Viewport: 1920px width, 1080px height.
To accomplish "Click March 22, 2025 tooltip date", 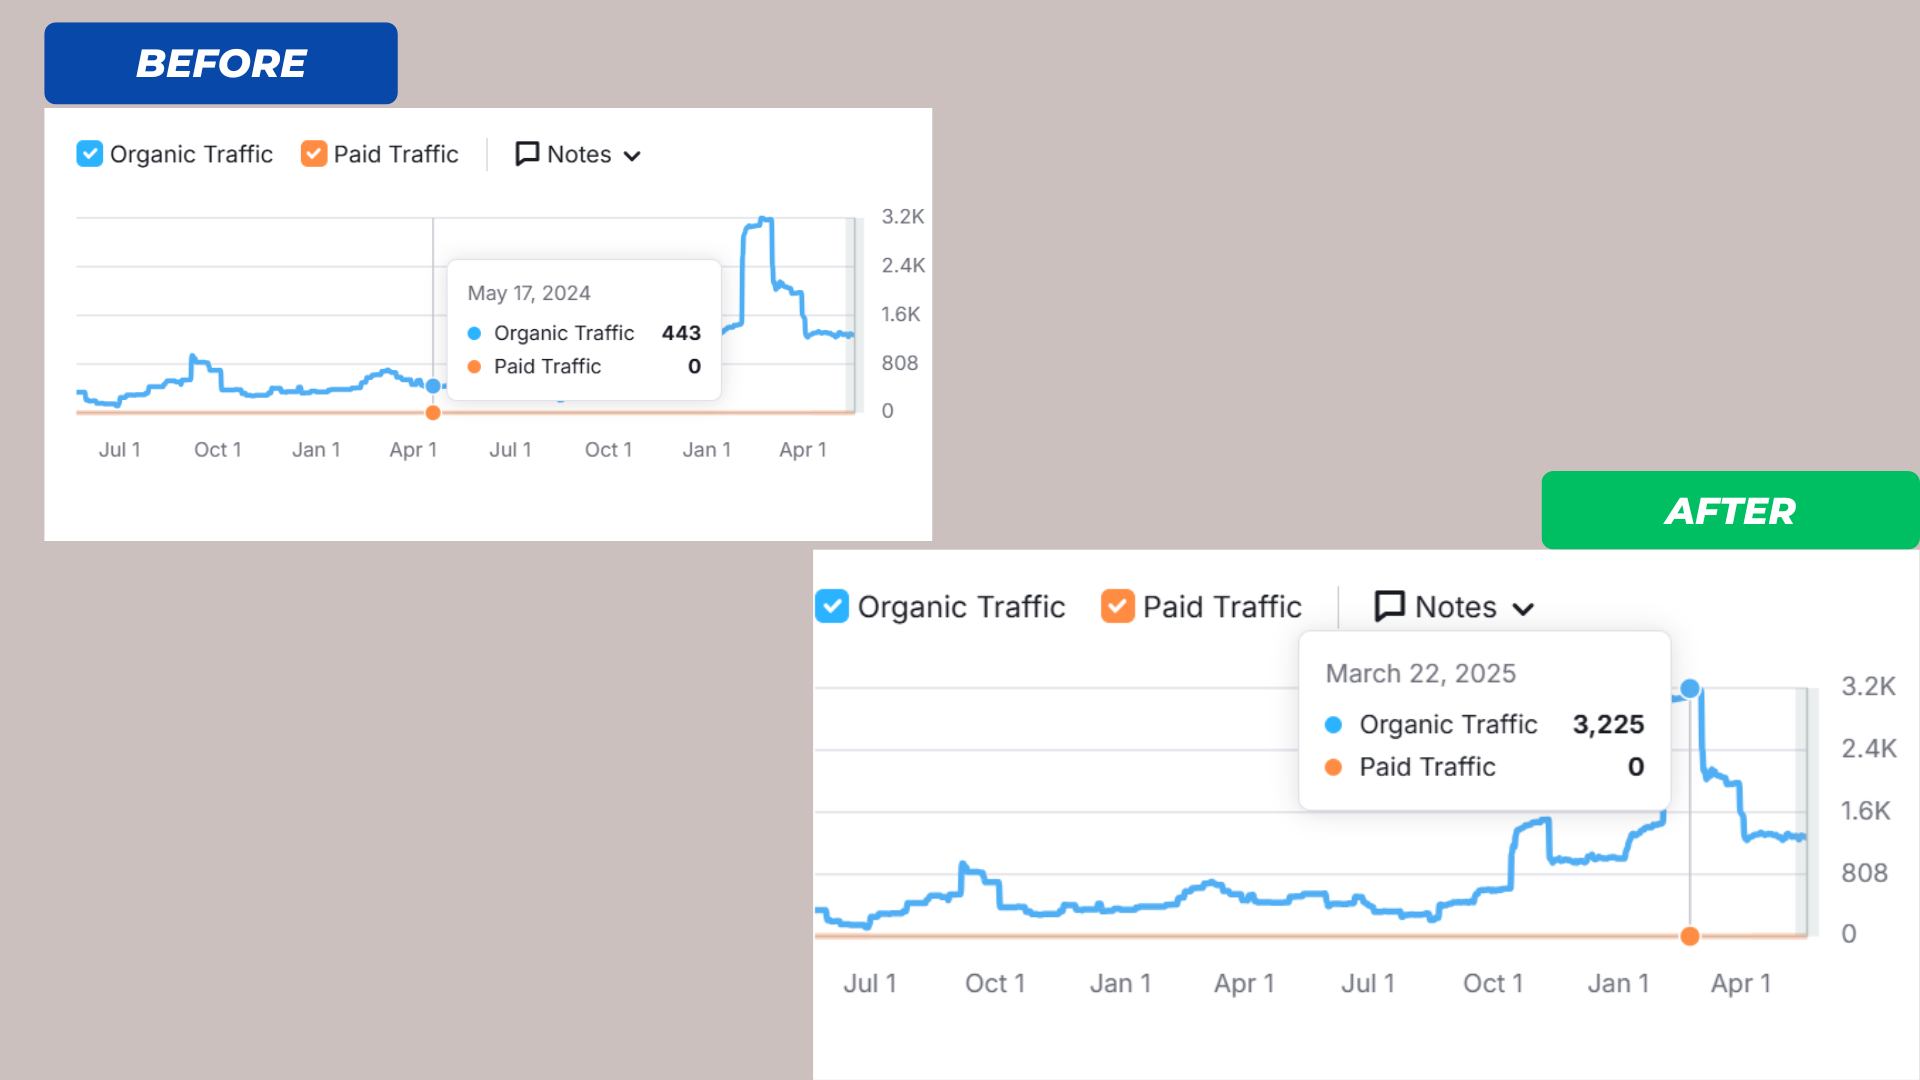I will [1420, 674].
